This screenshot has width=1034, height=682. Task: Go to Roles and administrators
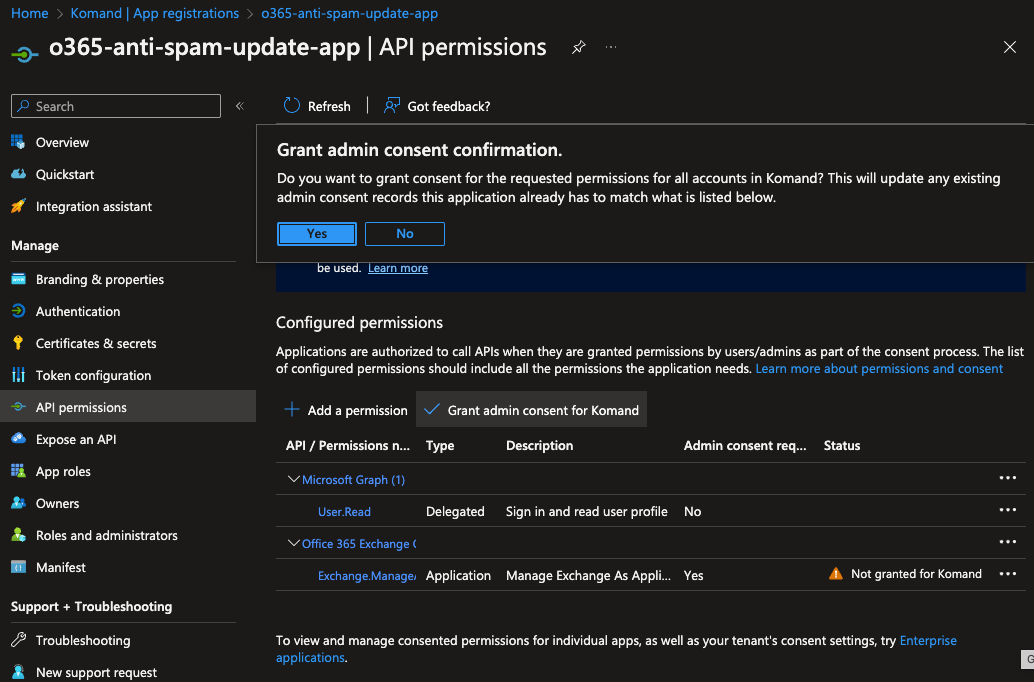[106, 535]
